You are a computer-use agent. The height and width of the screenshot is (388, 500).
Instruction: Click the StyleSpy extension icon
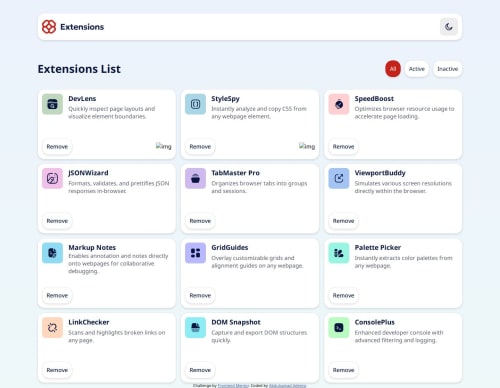(195, 104)
